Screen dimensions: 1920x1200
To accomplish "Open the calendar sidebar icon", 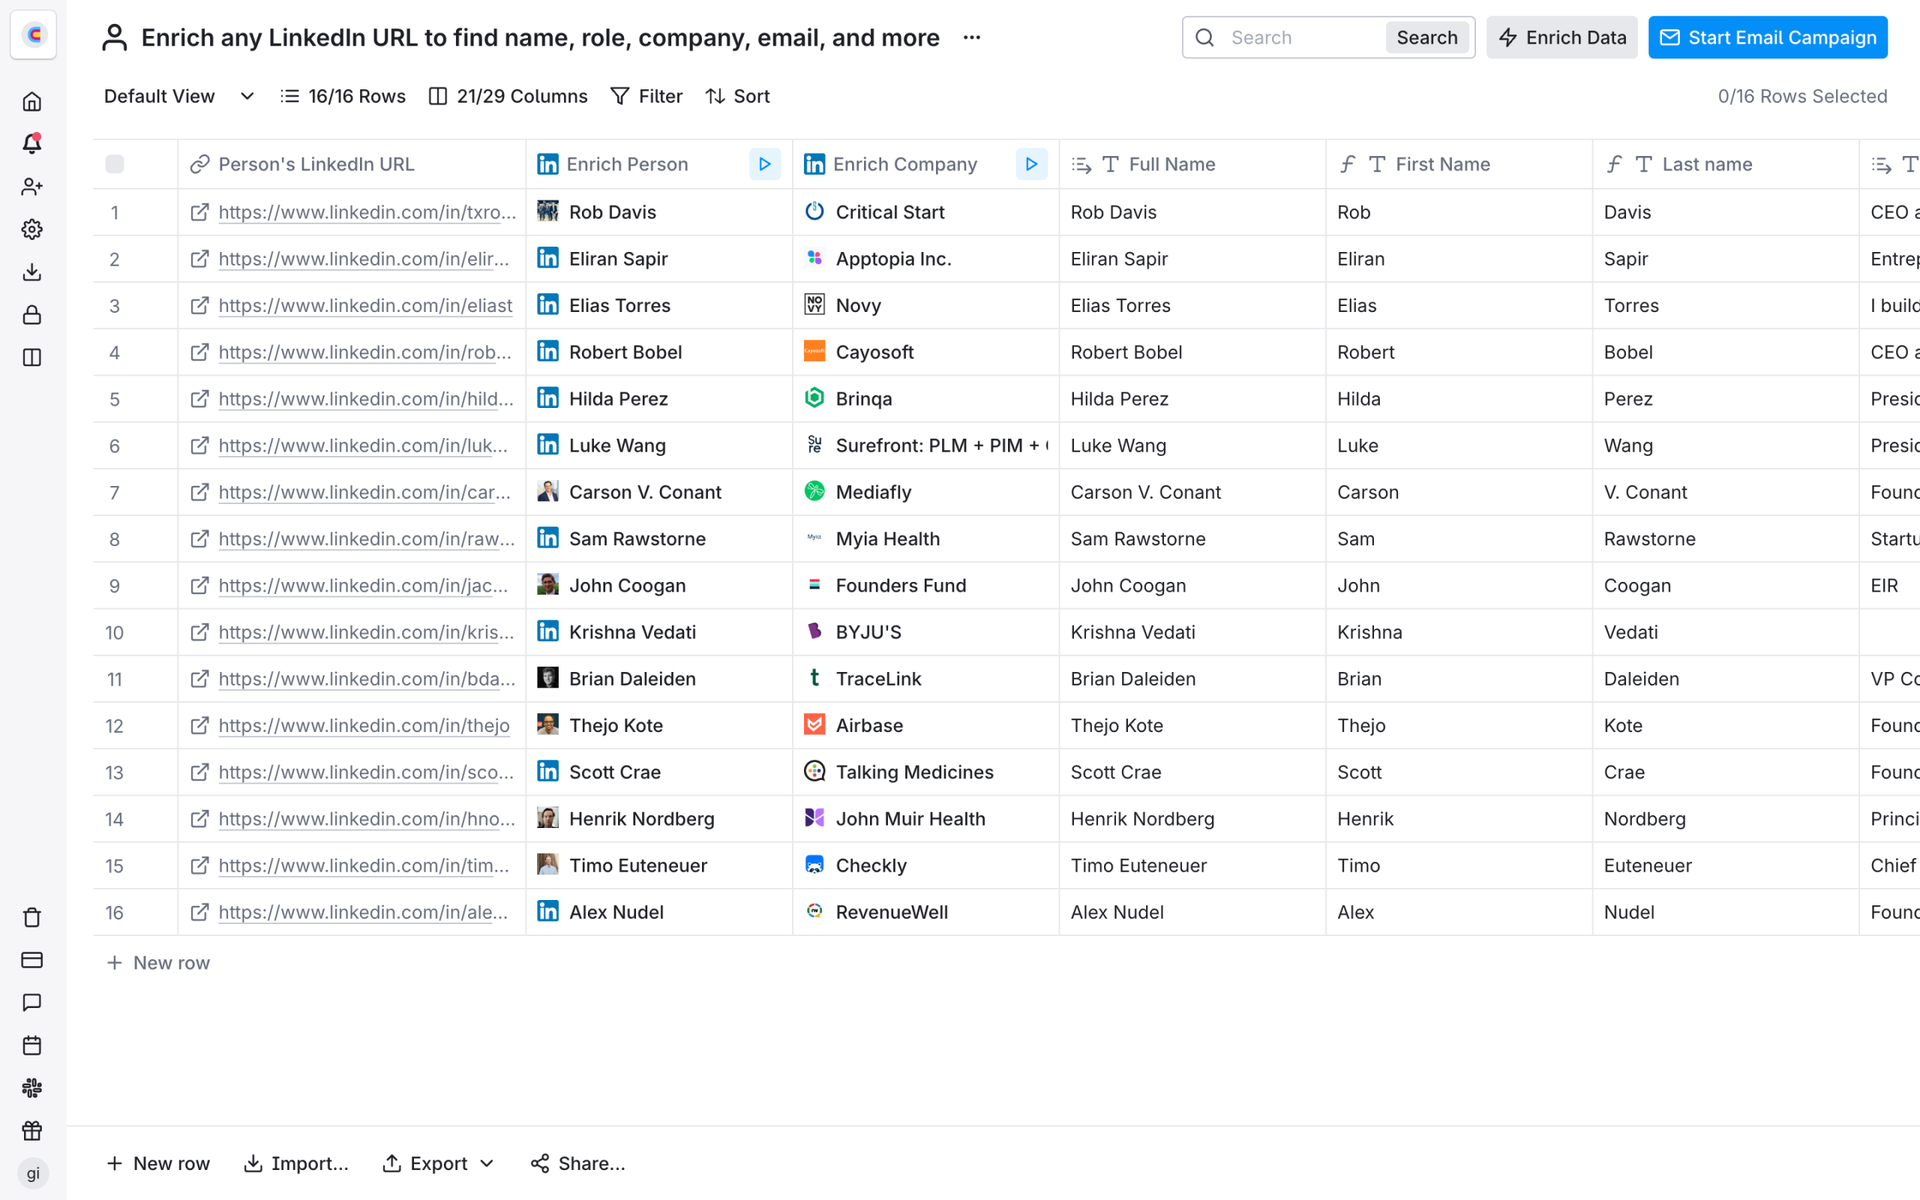I will 32,1045.
